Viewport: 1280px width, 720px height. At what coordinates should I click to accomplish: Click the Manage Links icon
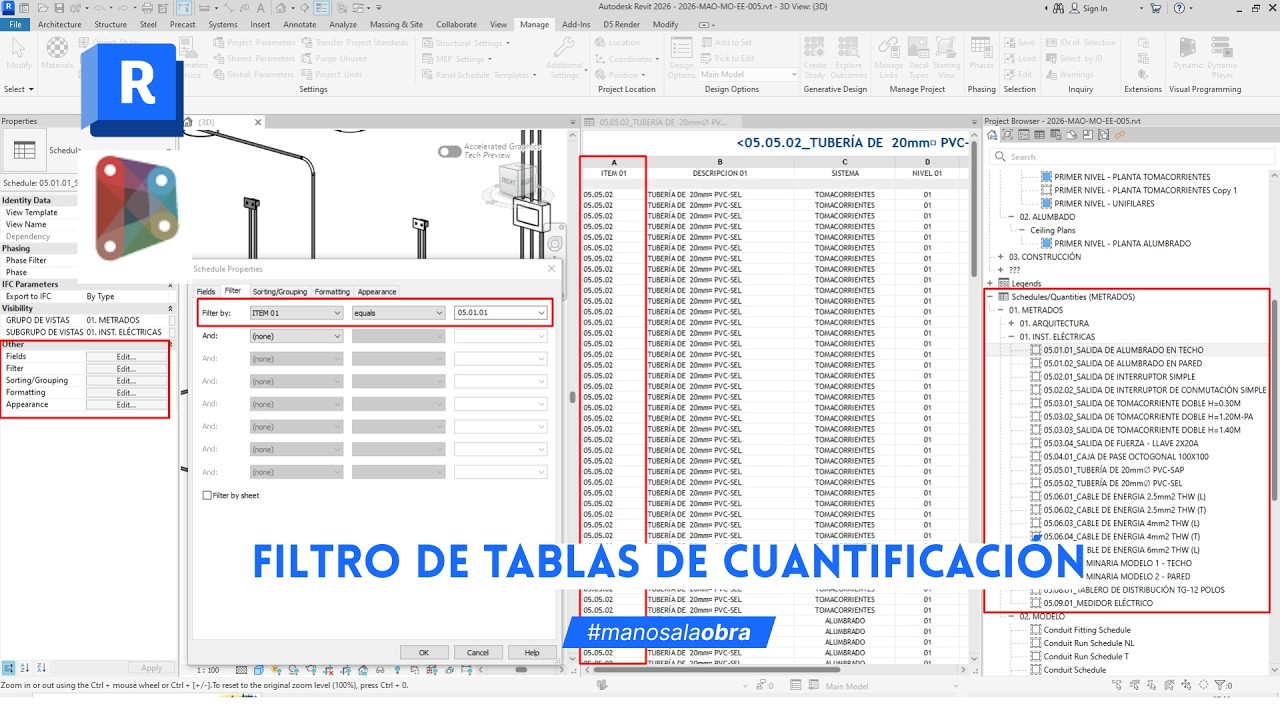[x=888, y=58]
